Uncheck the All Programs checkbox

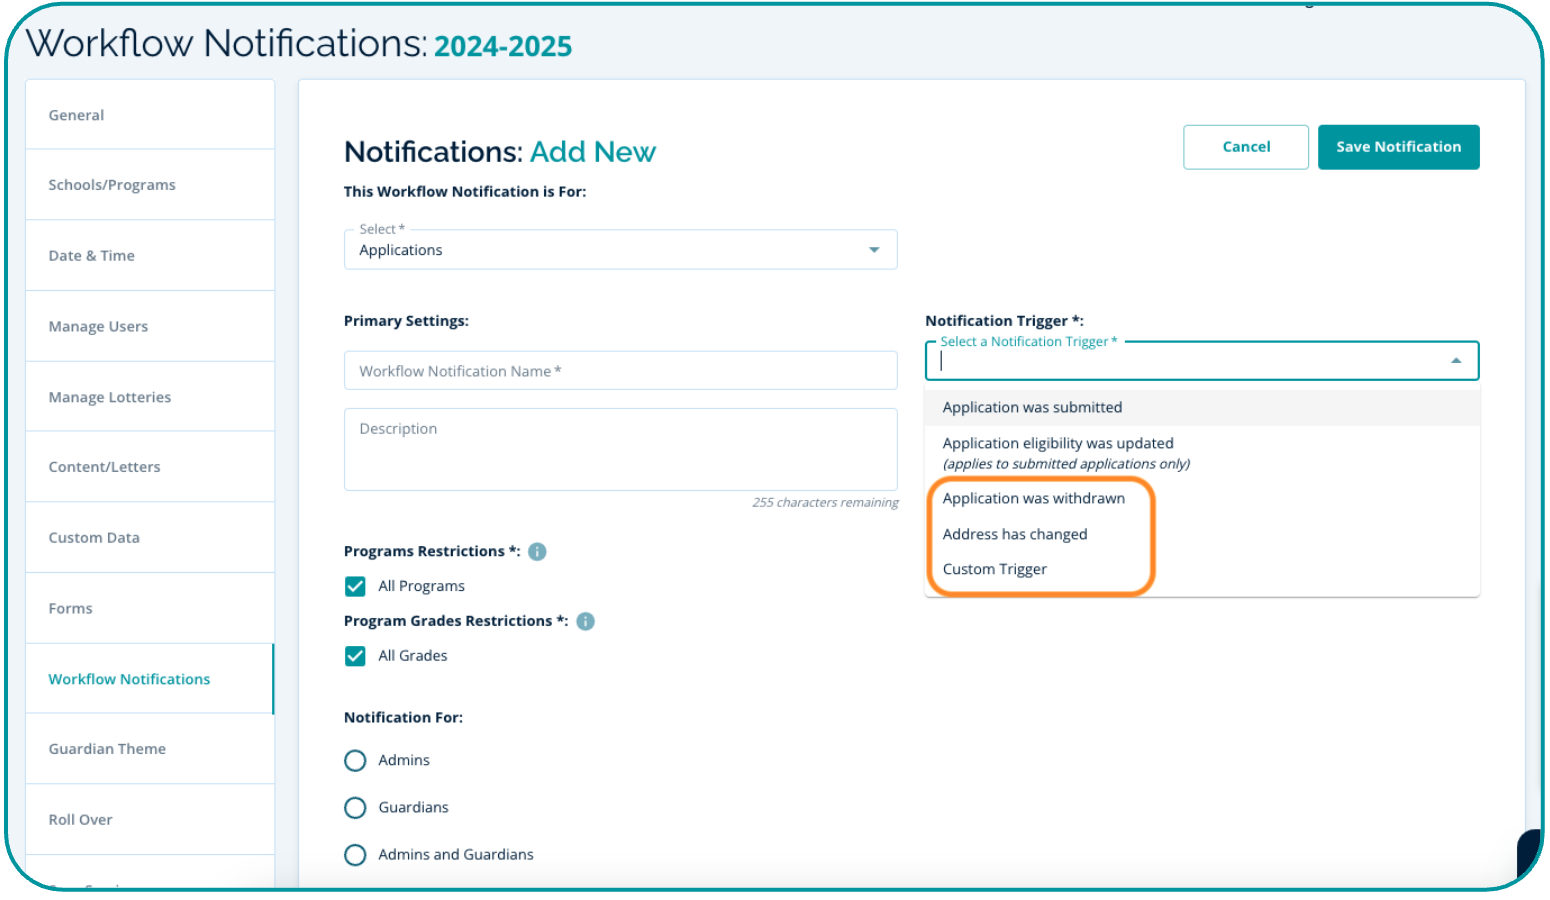(x=355, y=586)
